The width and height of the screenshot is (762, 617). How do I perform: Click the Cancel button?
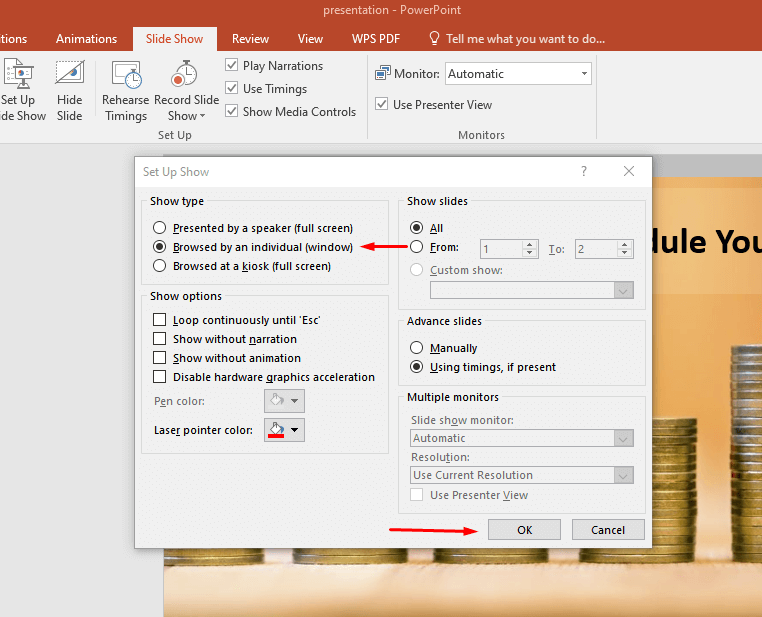pos(608,530)
